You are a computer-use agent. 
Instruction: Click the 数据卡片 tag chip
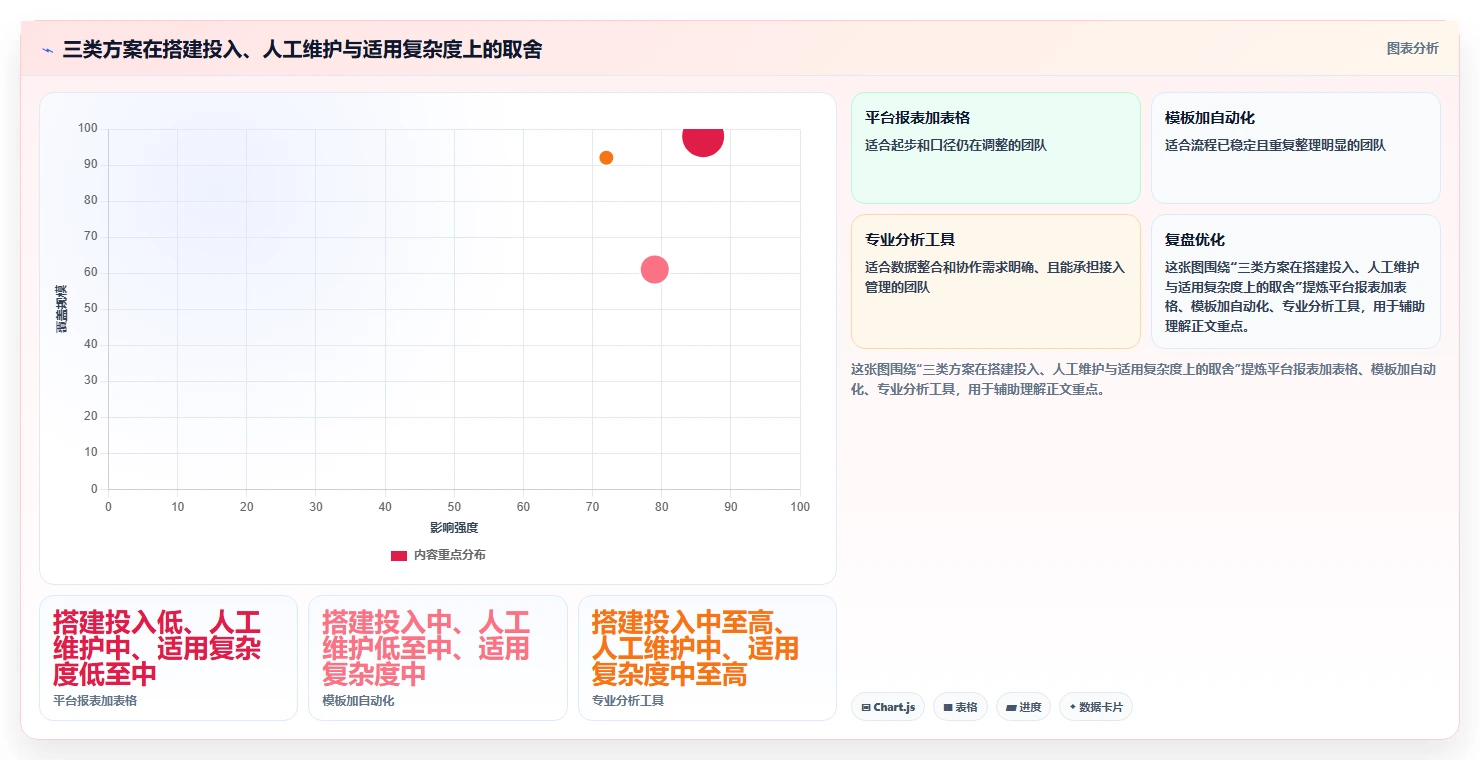click(1096, 707)
